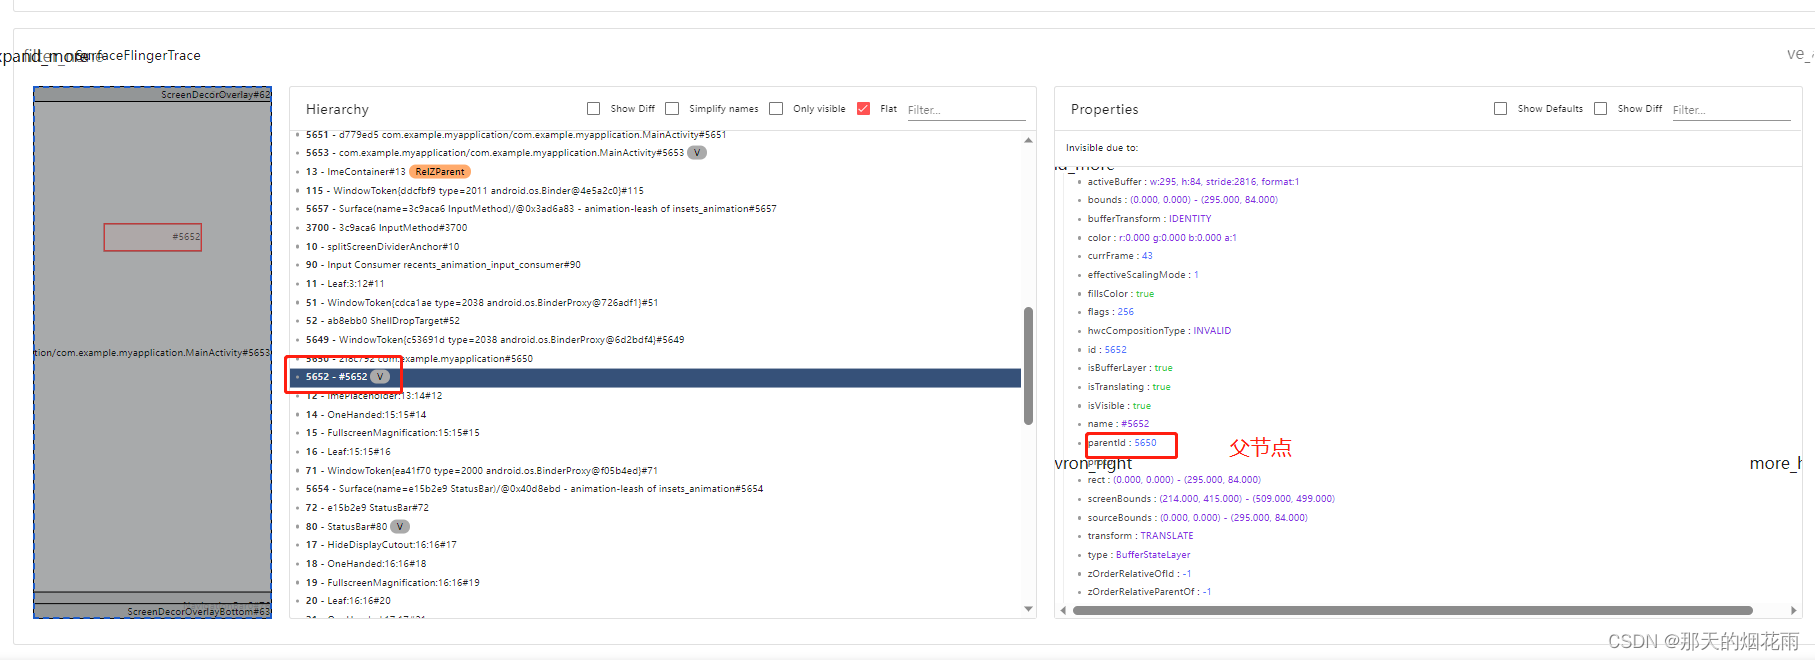
Task: Click the #5652 rectangle in layer preview
Action: pyautogui.click(x=152, y=237)
